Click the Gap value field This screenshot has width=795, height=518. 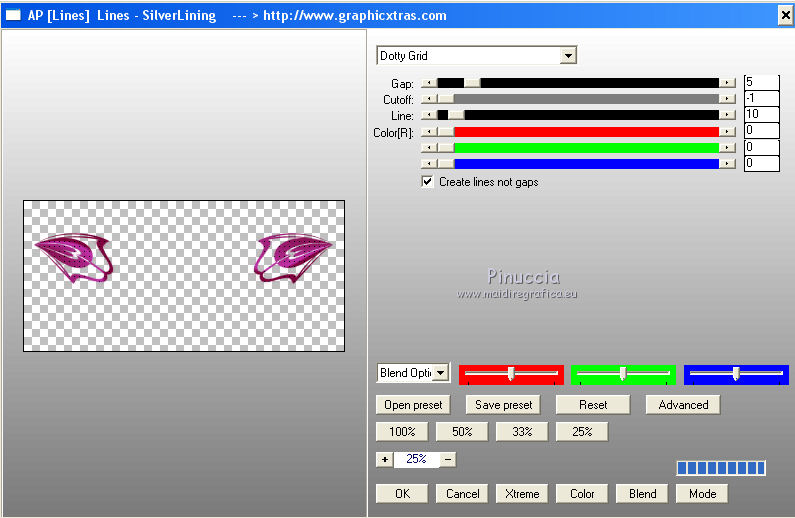pyautogui.click(x=762, y=82)
